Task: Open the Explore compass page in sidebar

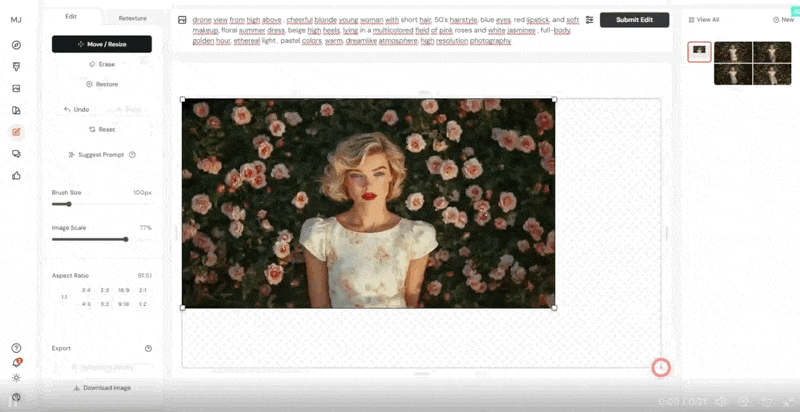Action: coord(16,45)
